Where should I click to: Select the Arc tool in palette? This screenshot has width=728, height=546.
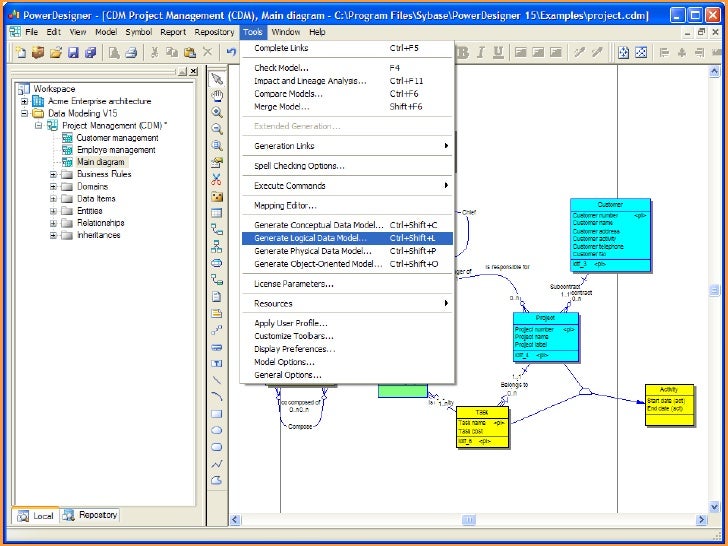(217, 397)
